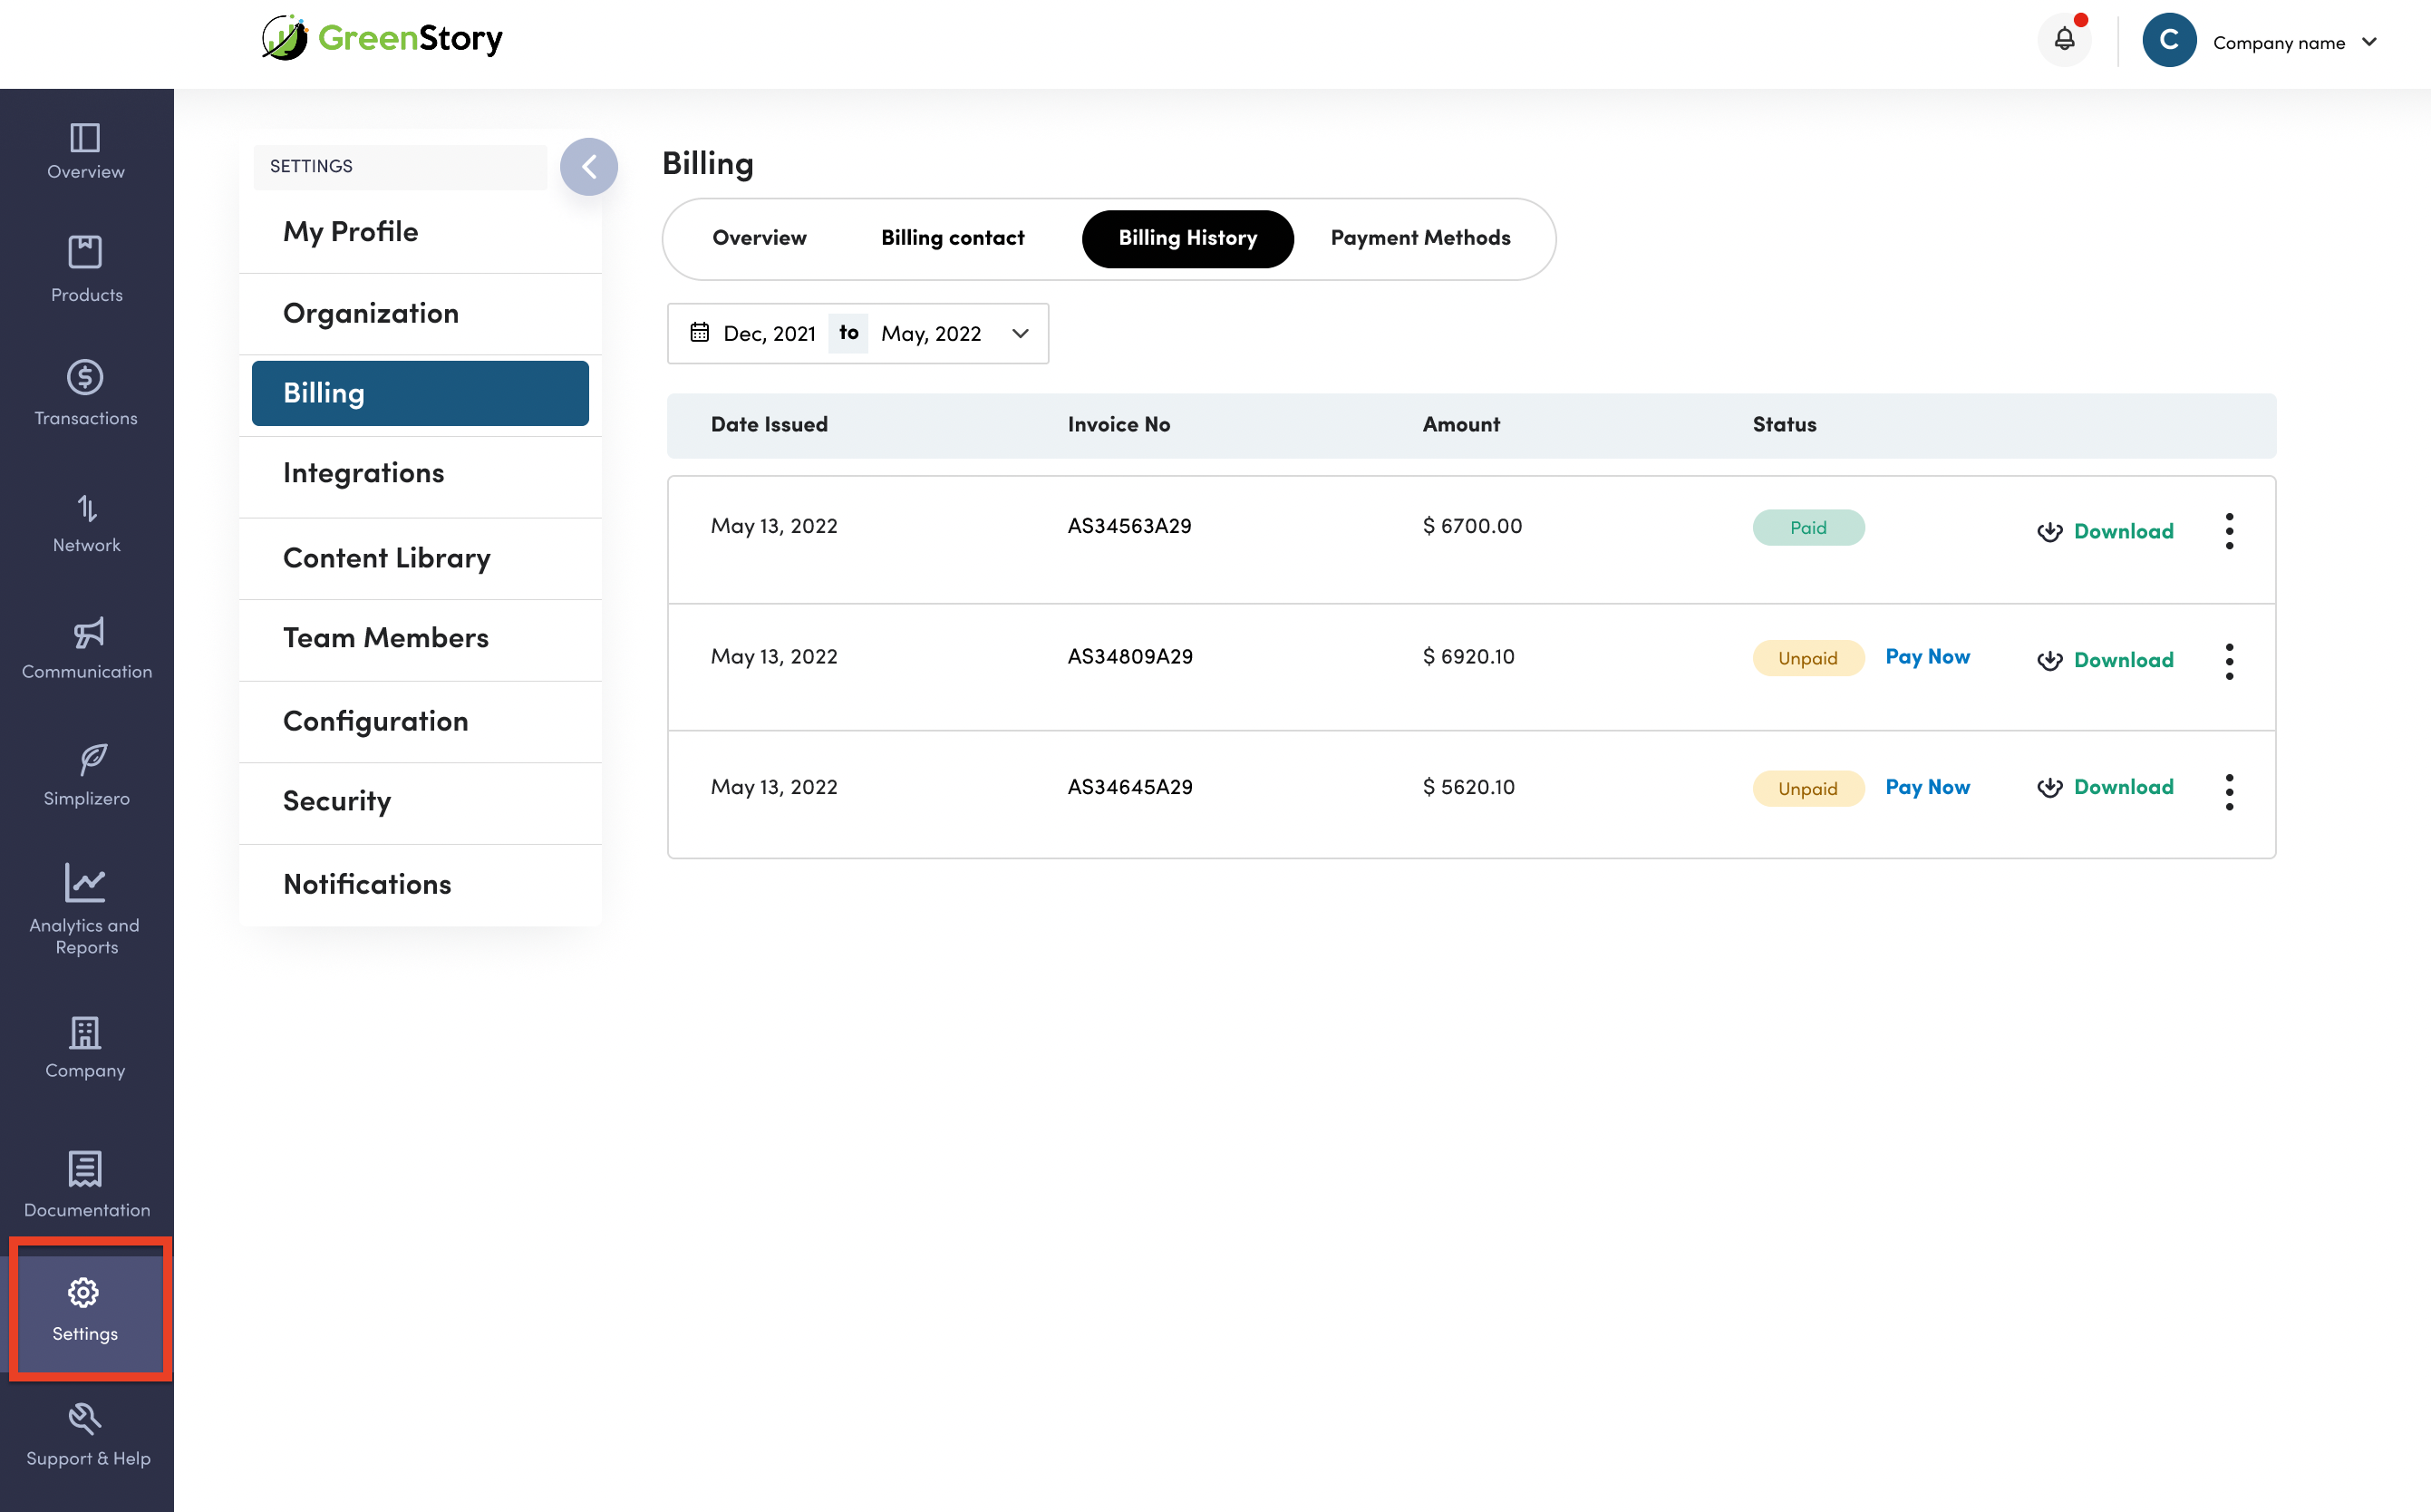Click the GreenStory logo
The width and height of the screenshot is (2431, 1512).
(x=382, y=38)
